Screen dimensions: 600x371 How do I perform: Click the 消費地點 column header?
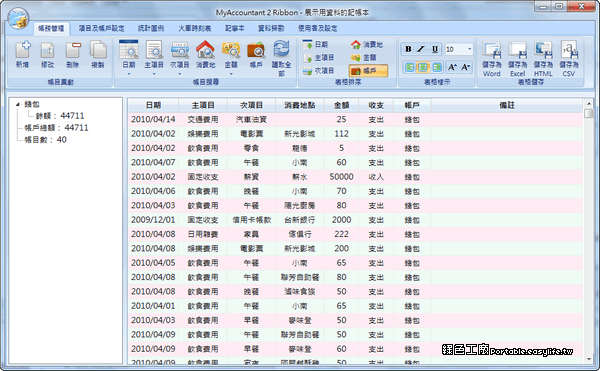tap(300, 105)
